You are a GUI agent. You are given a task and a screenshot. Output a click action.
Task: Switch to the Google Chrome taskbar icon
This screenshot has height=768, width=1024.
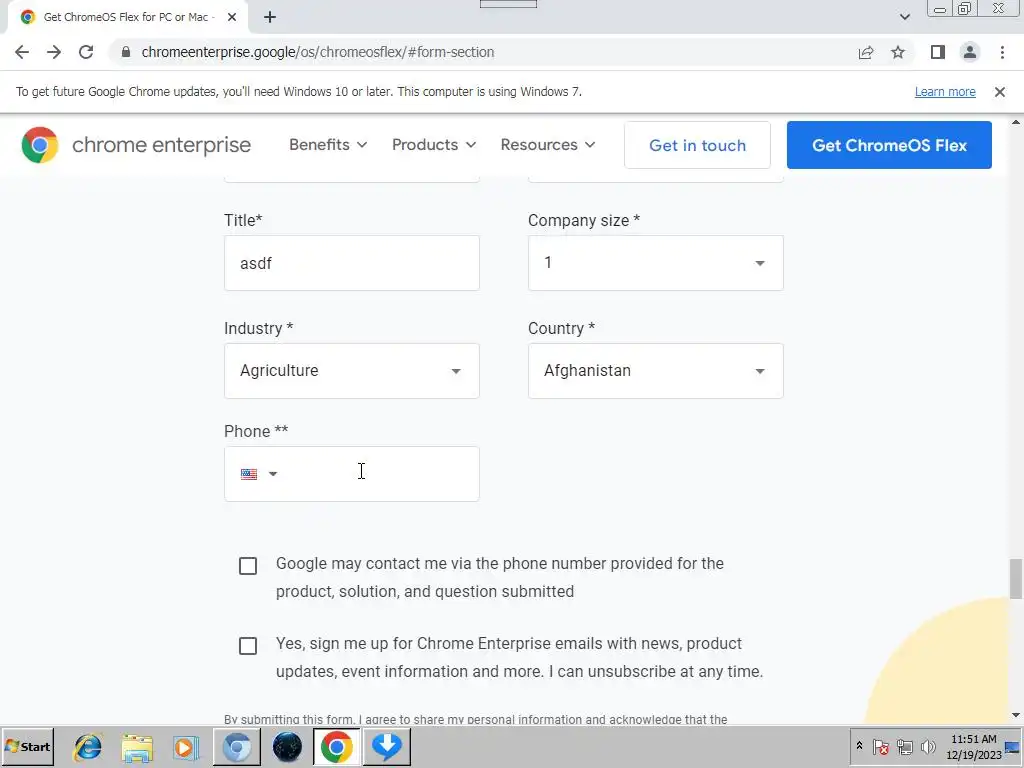pyautogui.click(x=336, y=747)
